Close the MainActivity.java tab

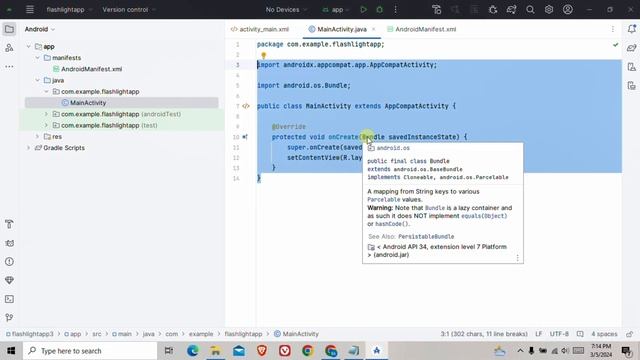click(x=373, y=29)
